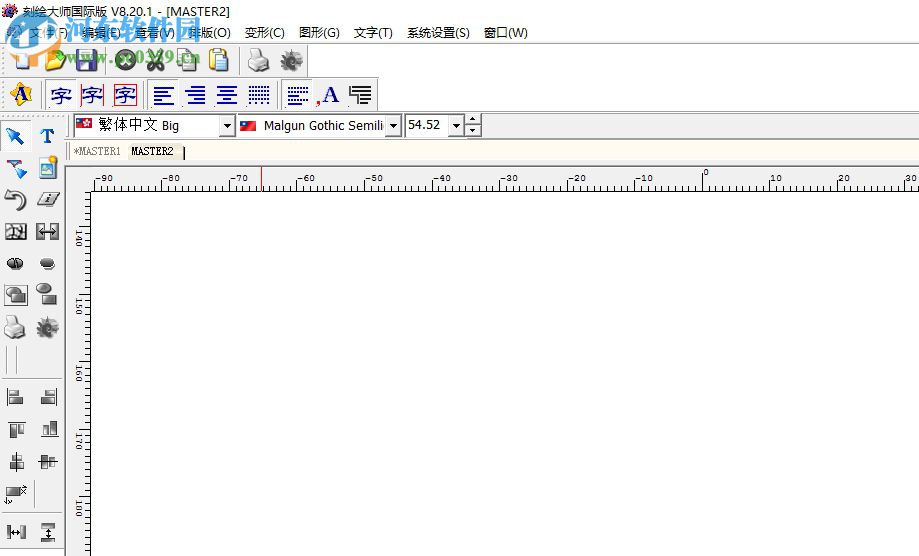Screen dimensions: 919x556
Task: Center objects on horizontal axis icon
Action: pos(48,462)
